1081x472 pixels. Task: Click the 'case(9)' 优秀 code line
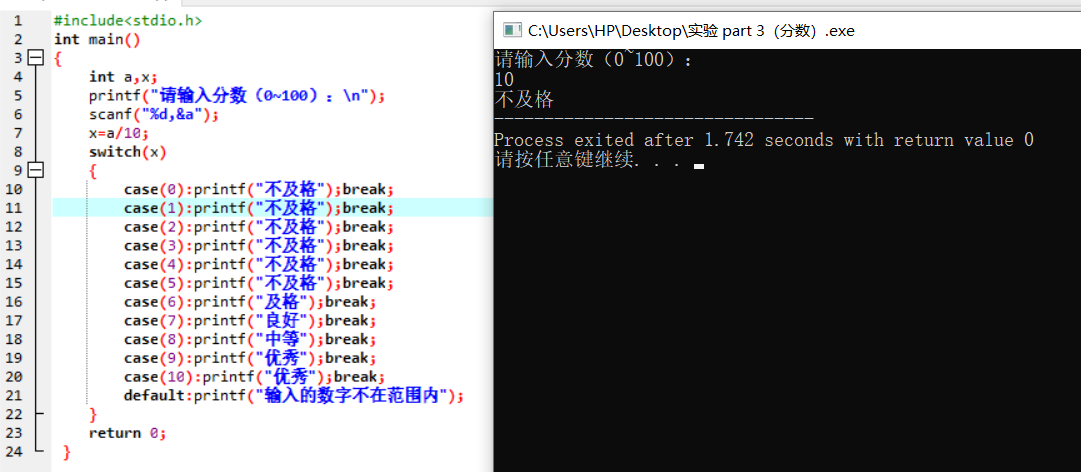coord(250,358)
